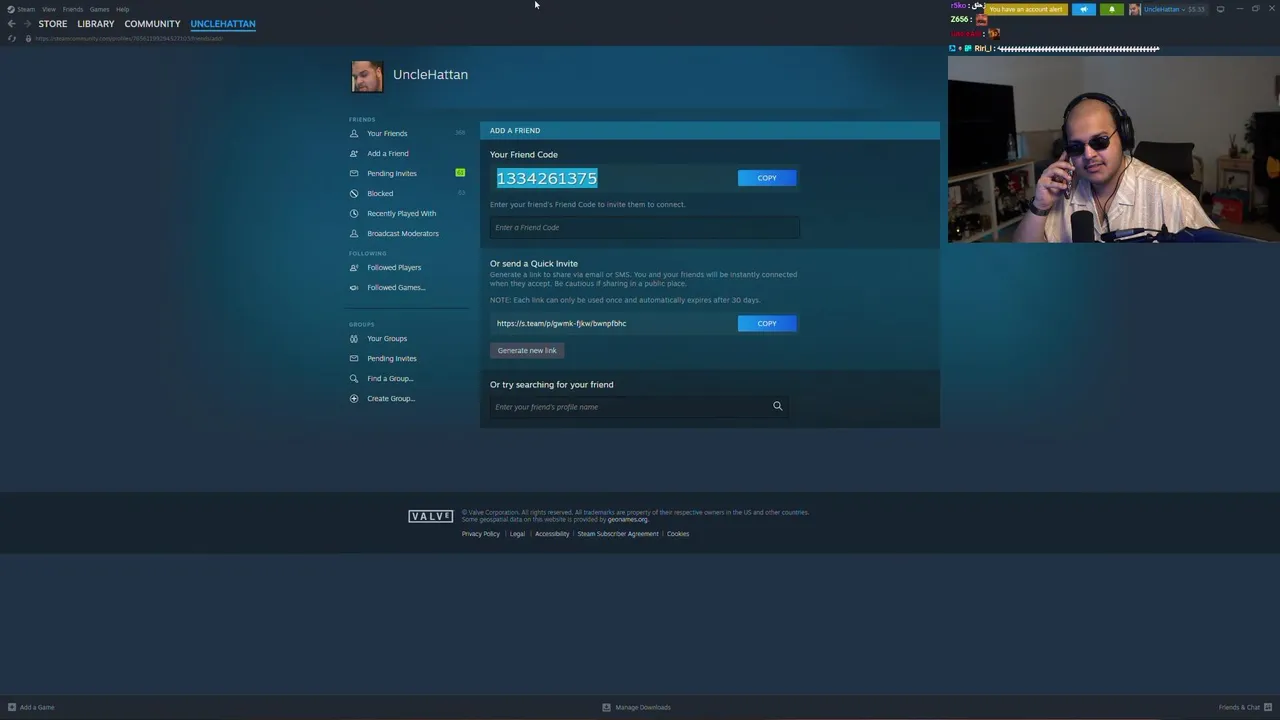Switch to Big Picture mode monitor icon
Screen dimensions: 1280x720
pyautogui.click(x=1220, y=9)
